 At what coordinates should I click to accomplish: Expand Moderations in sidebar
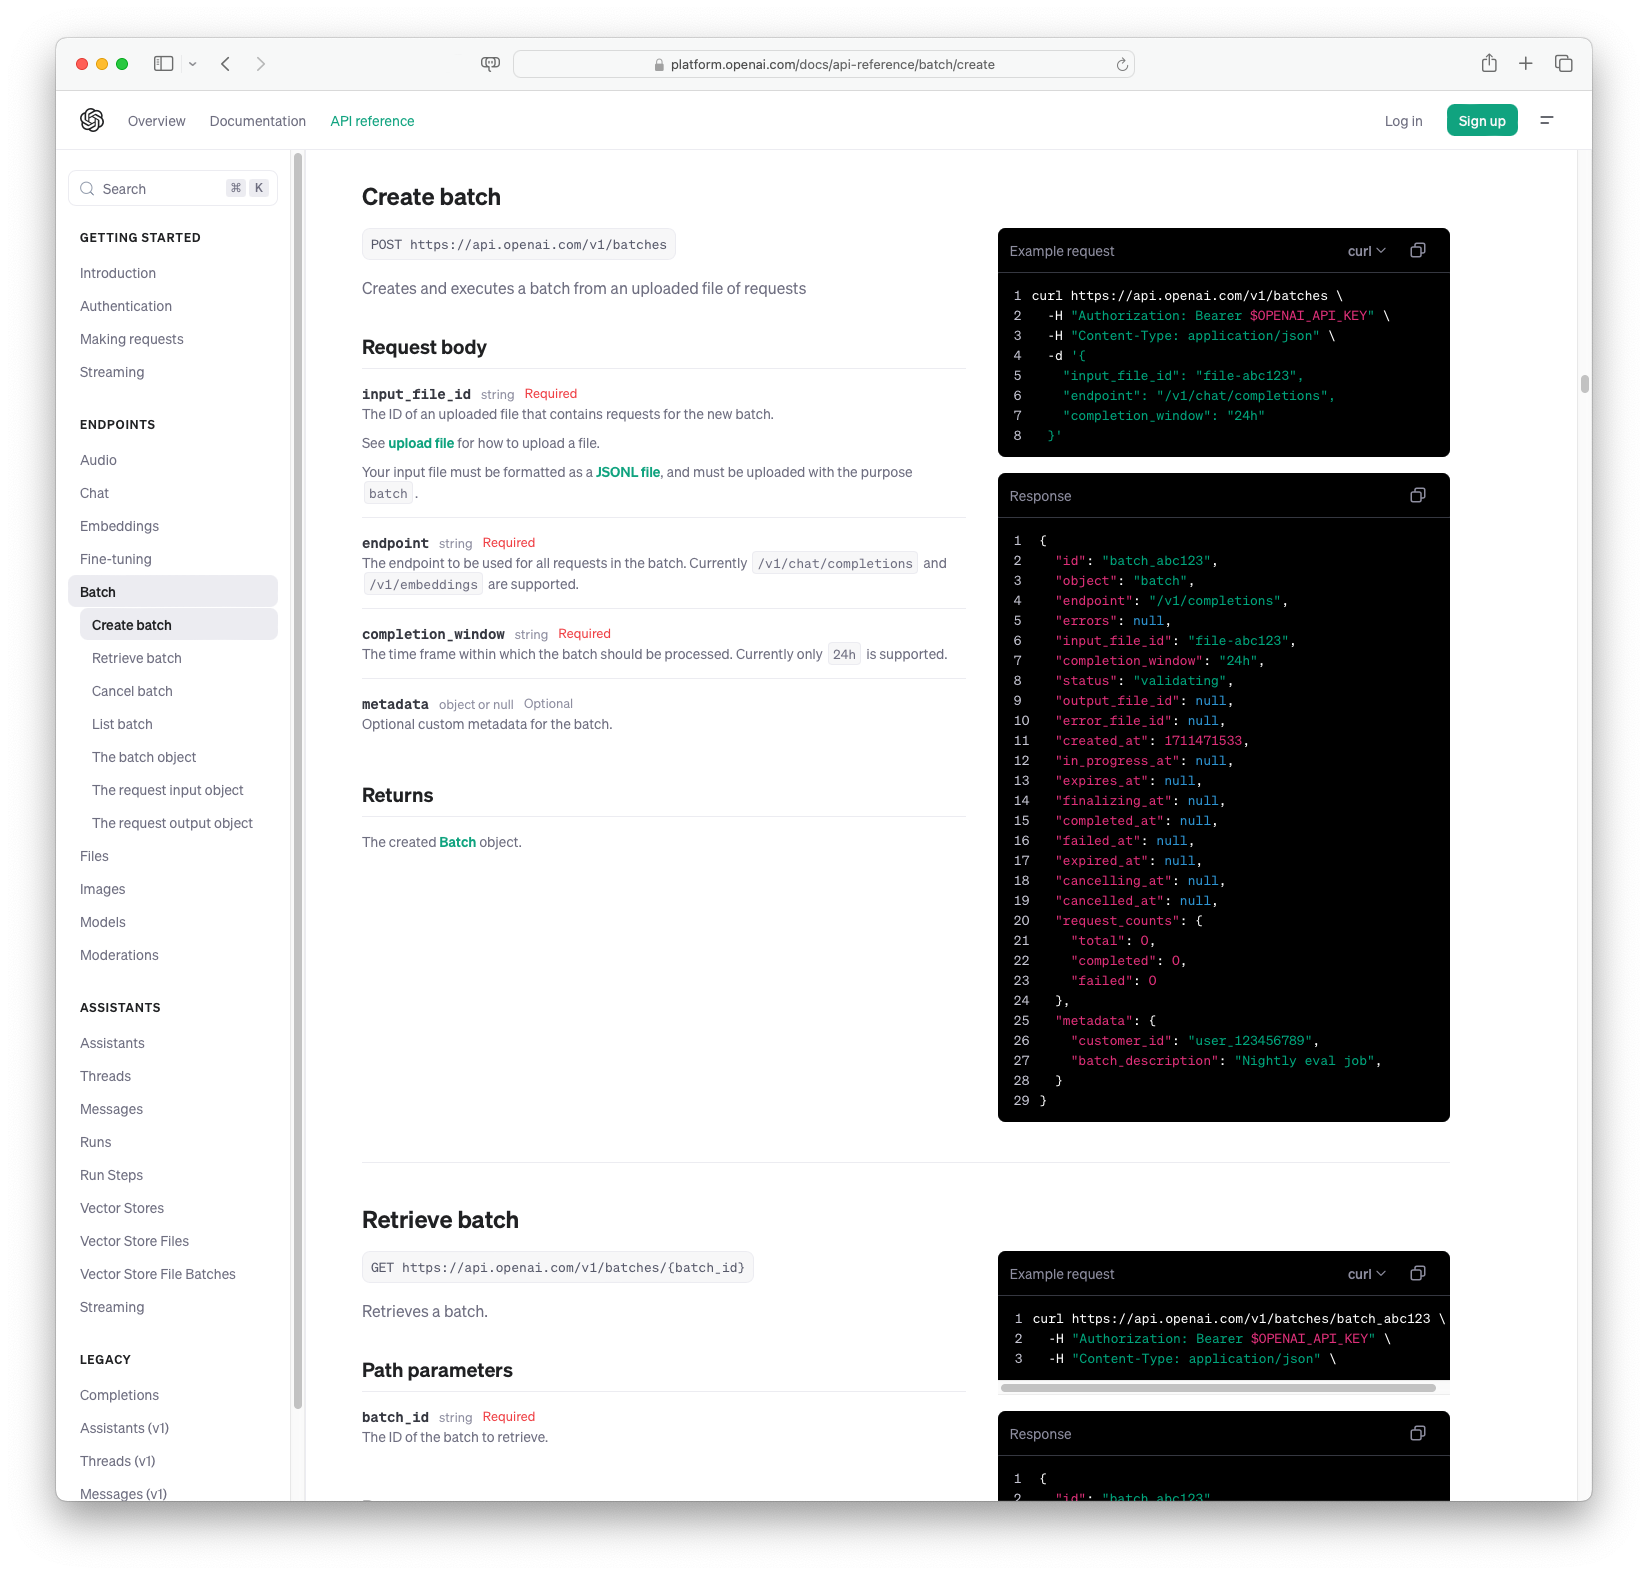coord(119,955)
